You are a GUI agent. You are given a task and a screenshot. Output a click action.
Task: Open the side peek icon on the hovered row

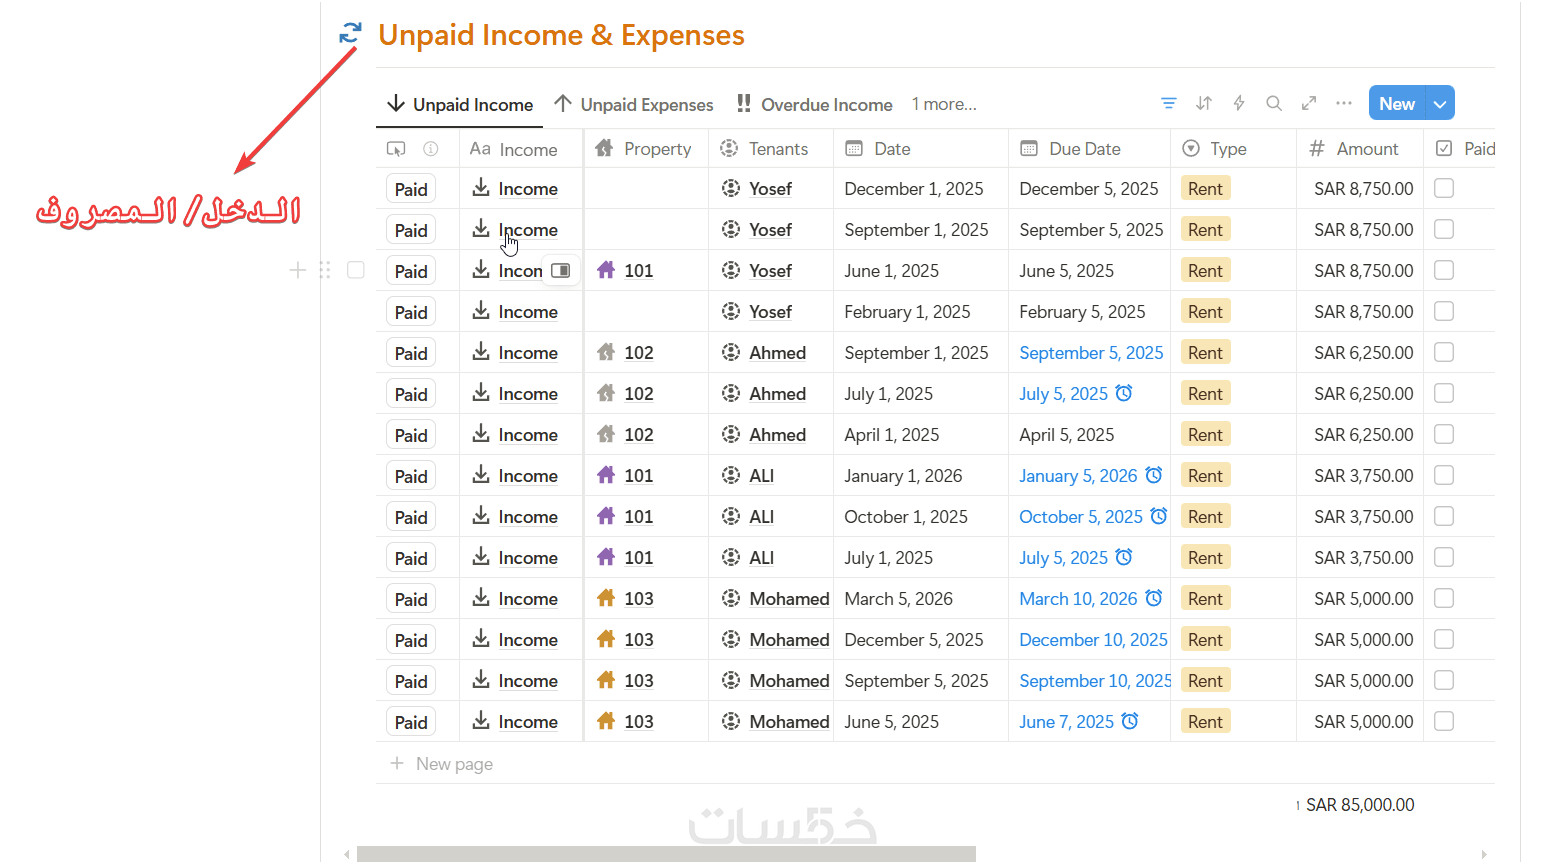point(561,271)
